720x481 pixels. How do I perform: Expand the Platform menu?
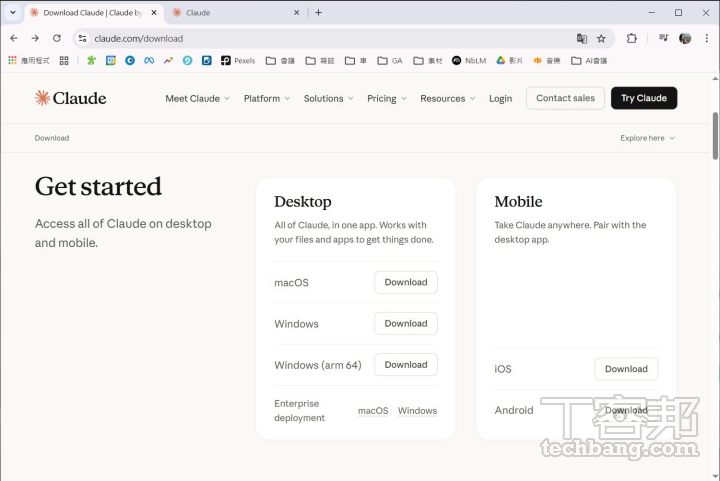tap(267, 99)
